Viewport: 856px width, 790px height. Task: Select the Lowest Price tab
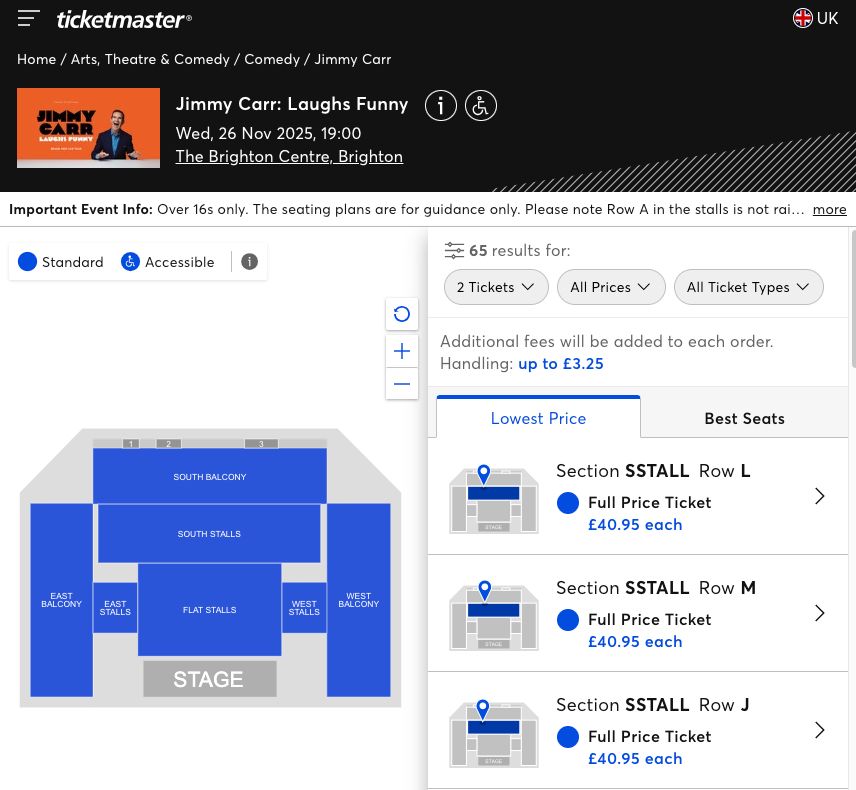(x=538, y=418)
